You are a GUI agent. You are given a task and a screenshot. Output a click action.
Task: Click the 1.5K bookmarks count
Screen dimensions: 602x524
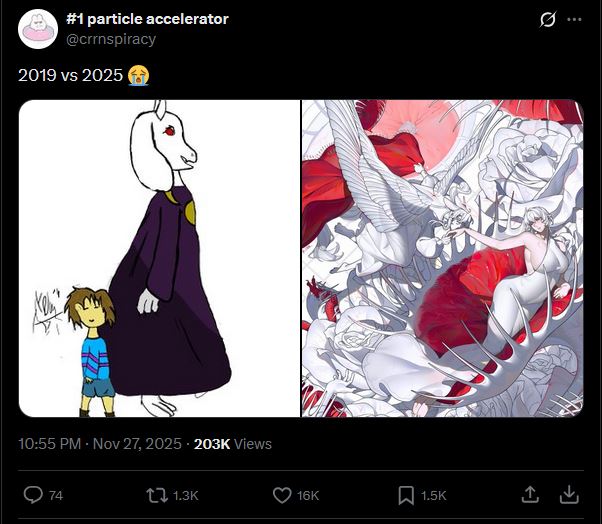click(x=433, y=496)
